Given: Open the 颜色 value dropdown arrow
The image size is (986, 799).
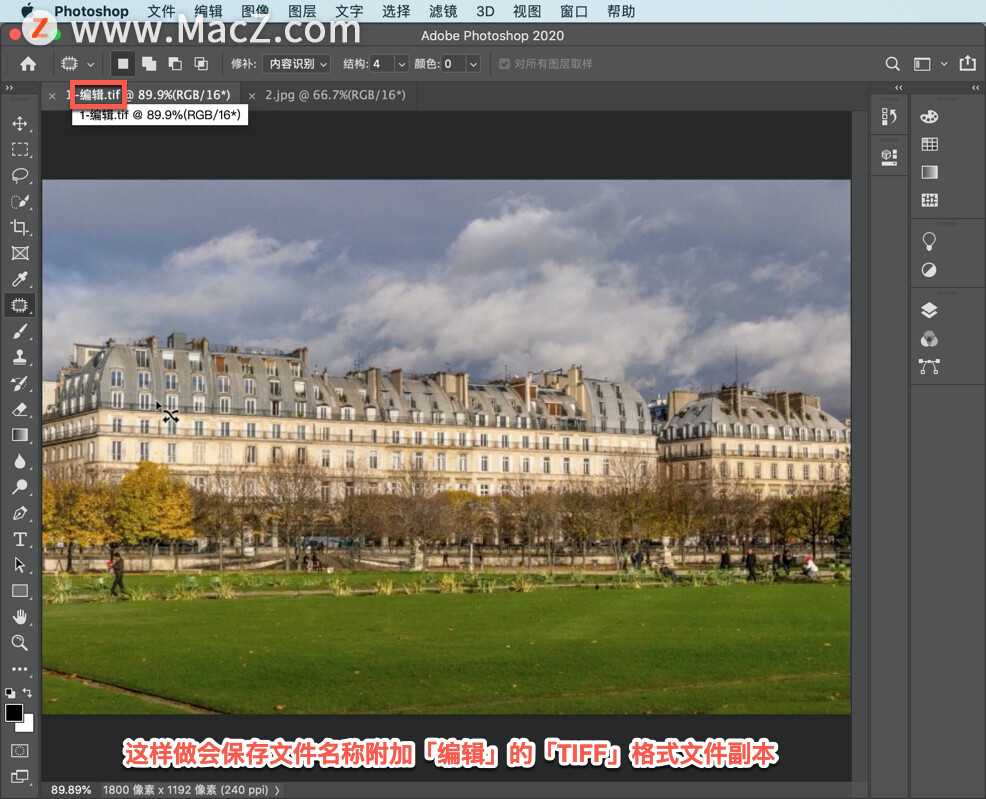Looking at the screenshot, I should tap(474, 63).
